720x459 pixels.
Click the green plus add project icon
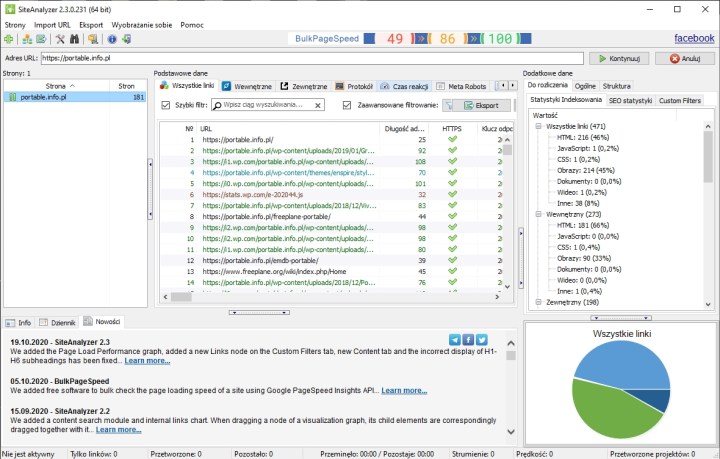point(8,39)
